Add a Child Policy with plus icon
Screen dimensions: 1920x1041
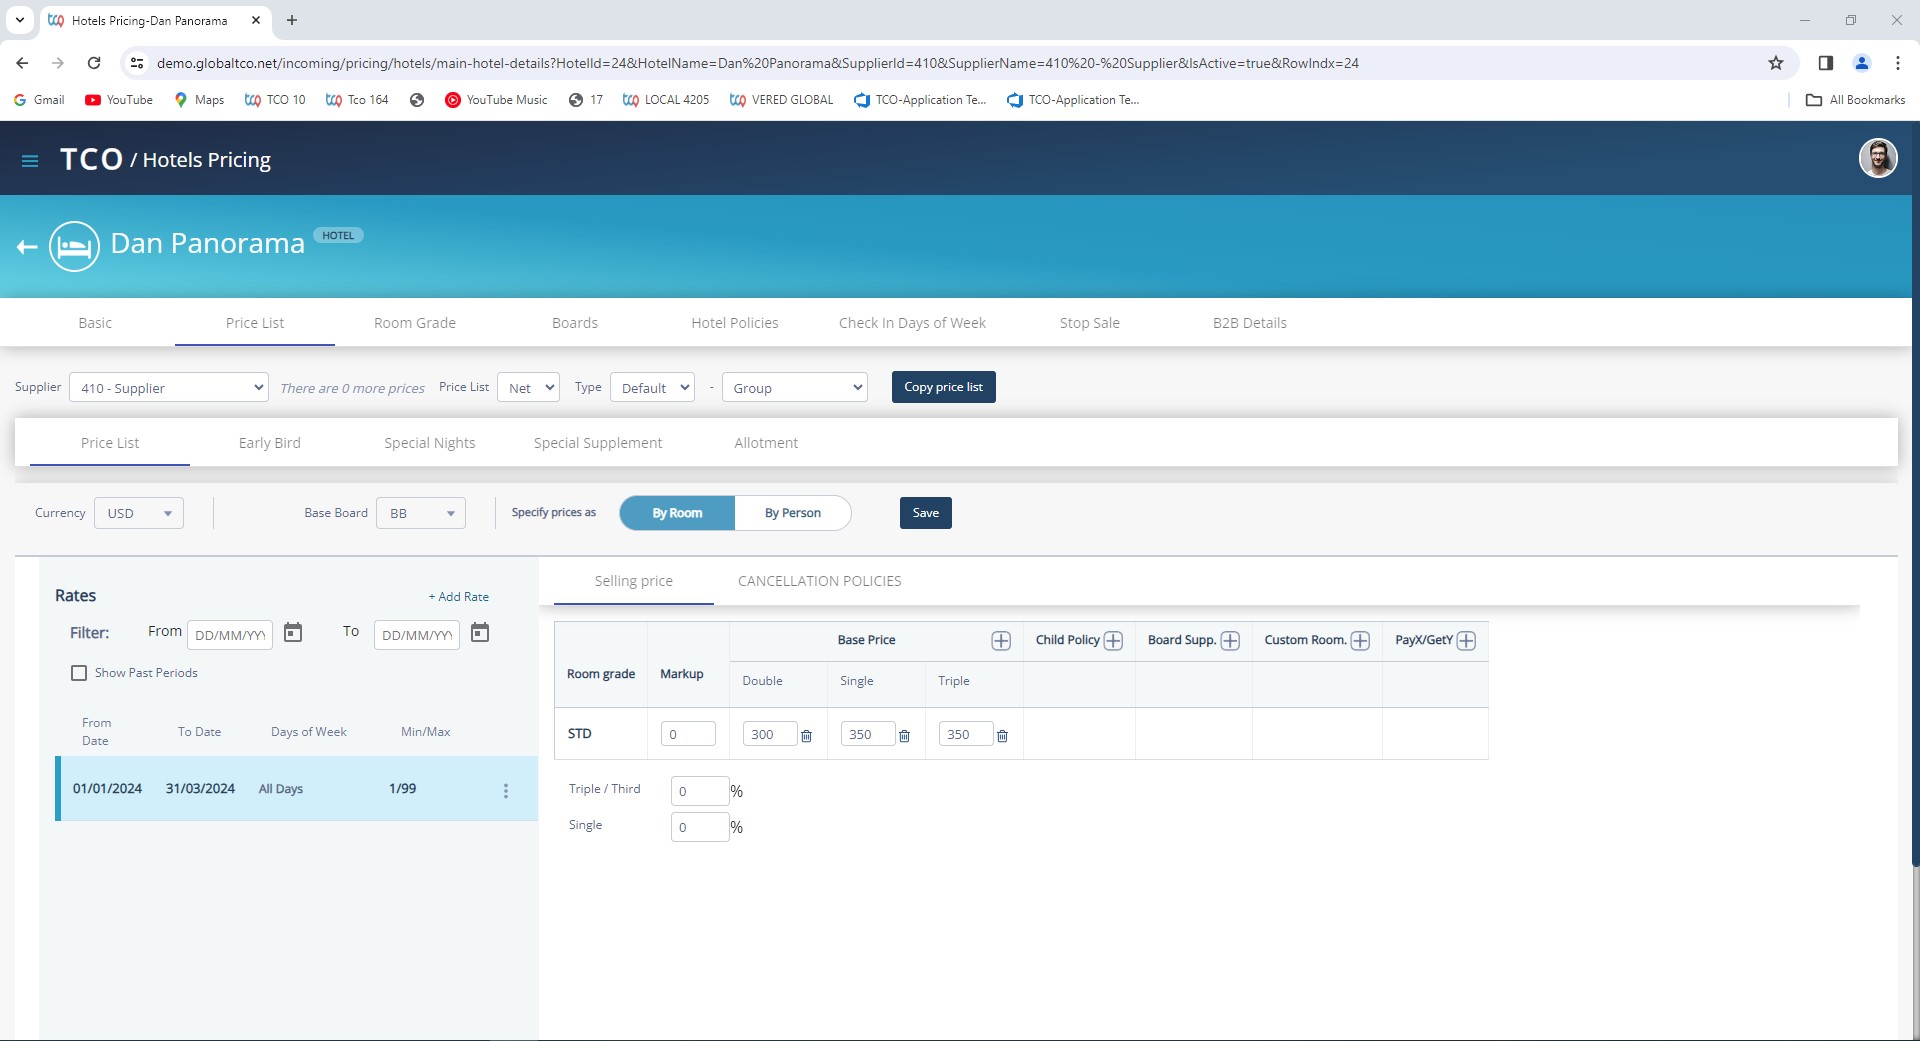pos(1113,641)
